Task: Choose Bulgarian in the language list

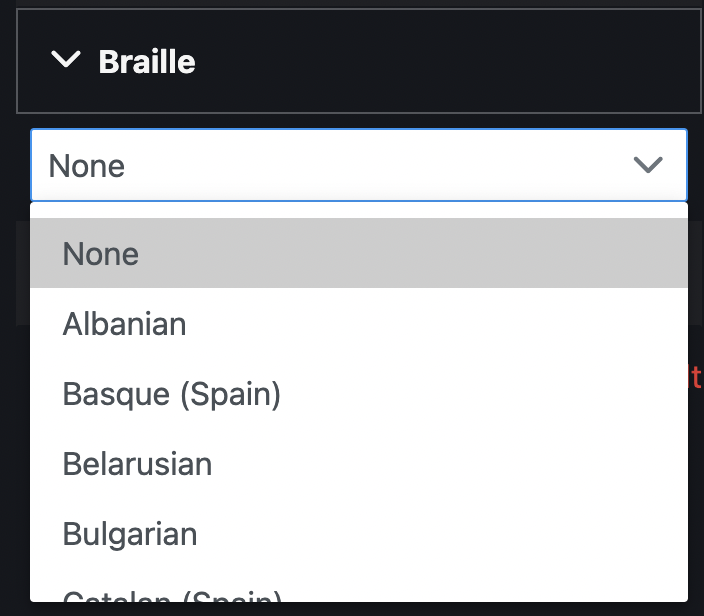Action: click(x=130, y=534)
